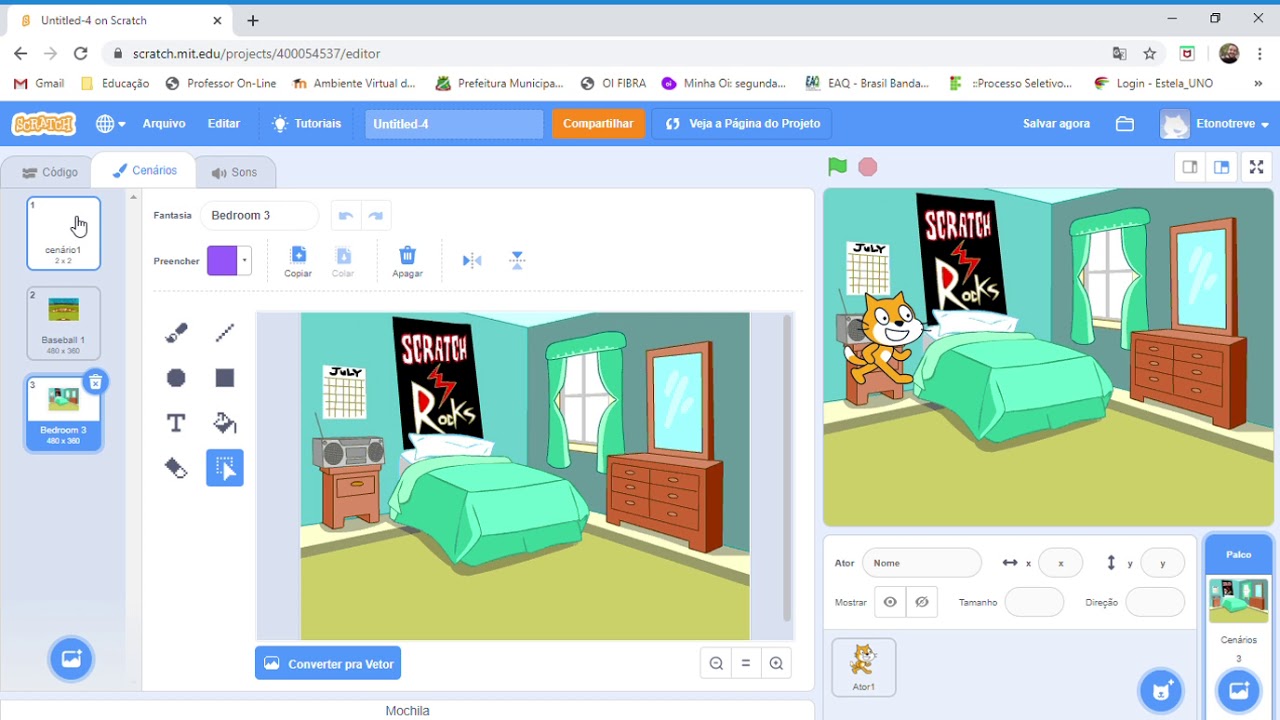Screen dimensions: 1280x720
Task: Select Baseball 1 backdrop thumbnail
Action: [x=63, y=323]
